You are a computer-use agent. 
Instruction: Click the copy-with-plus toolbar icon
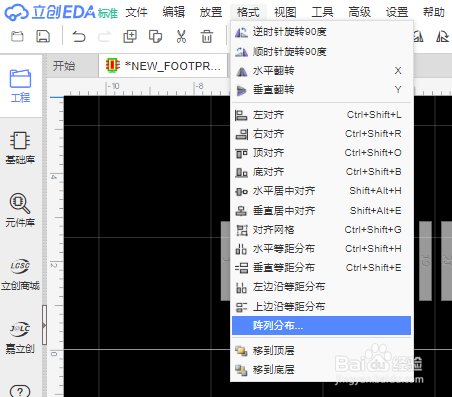click(130, 36)
